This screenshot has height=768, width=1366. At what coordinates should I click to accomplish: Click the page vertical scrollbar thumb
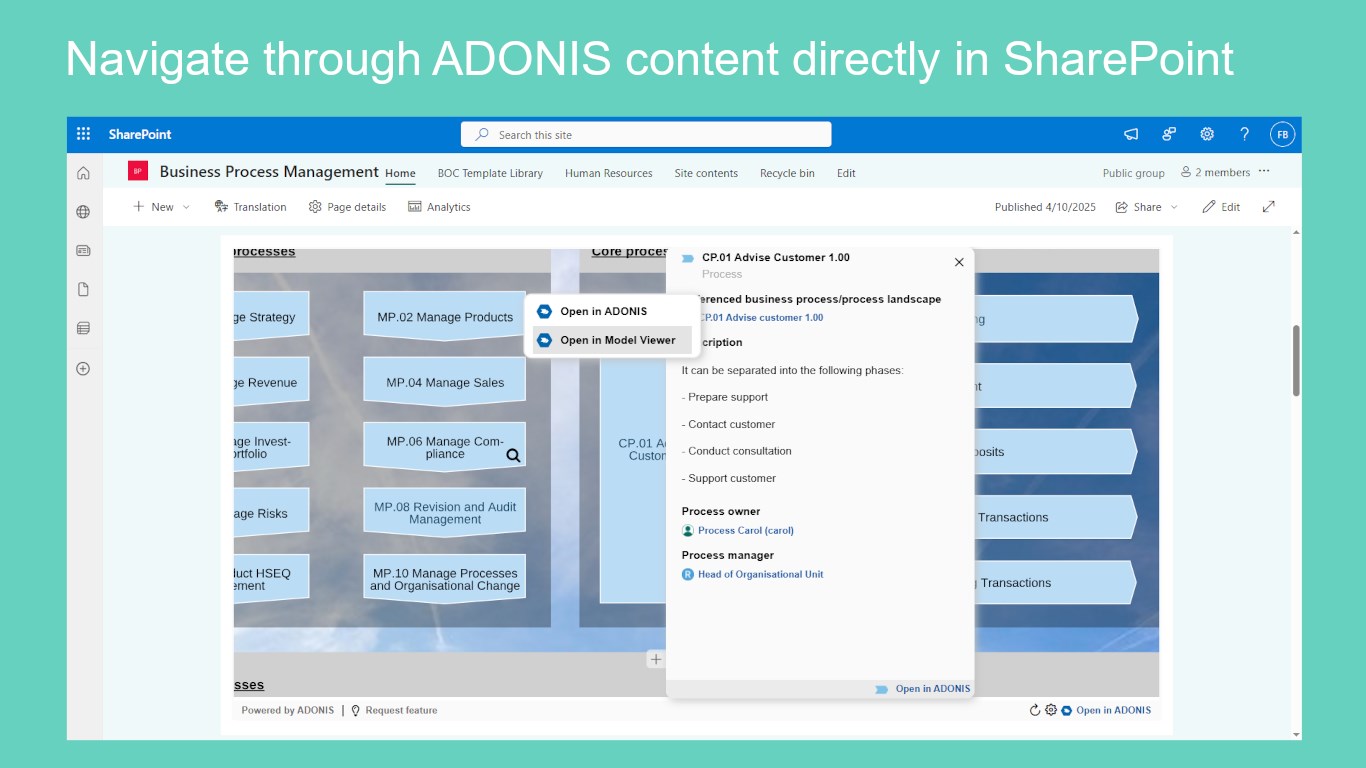click(x=1297, y=360)
